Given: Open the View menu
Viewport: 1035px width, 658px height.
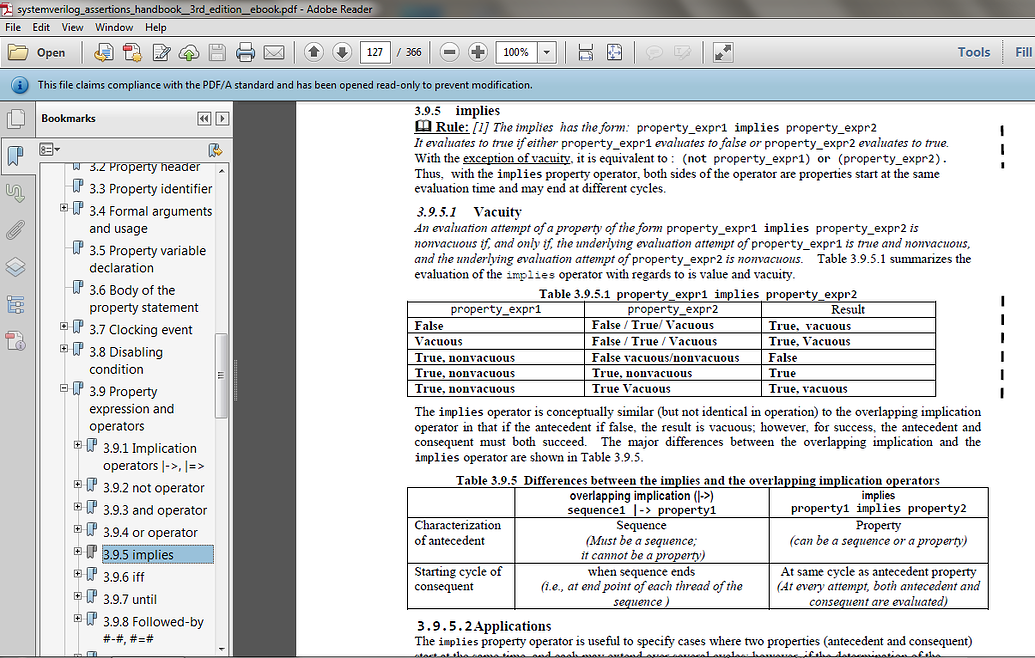Looking at the screenshot, I should [x=72, y=27].
